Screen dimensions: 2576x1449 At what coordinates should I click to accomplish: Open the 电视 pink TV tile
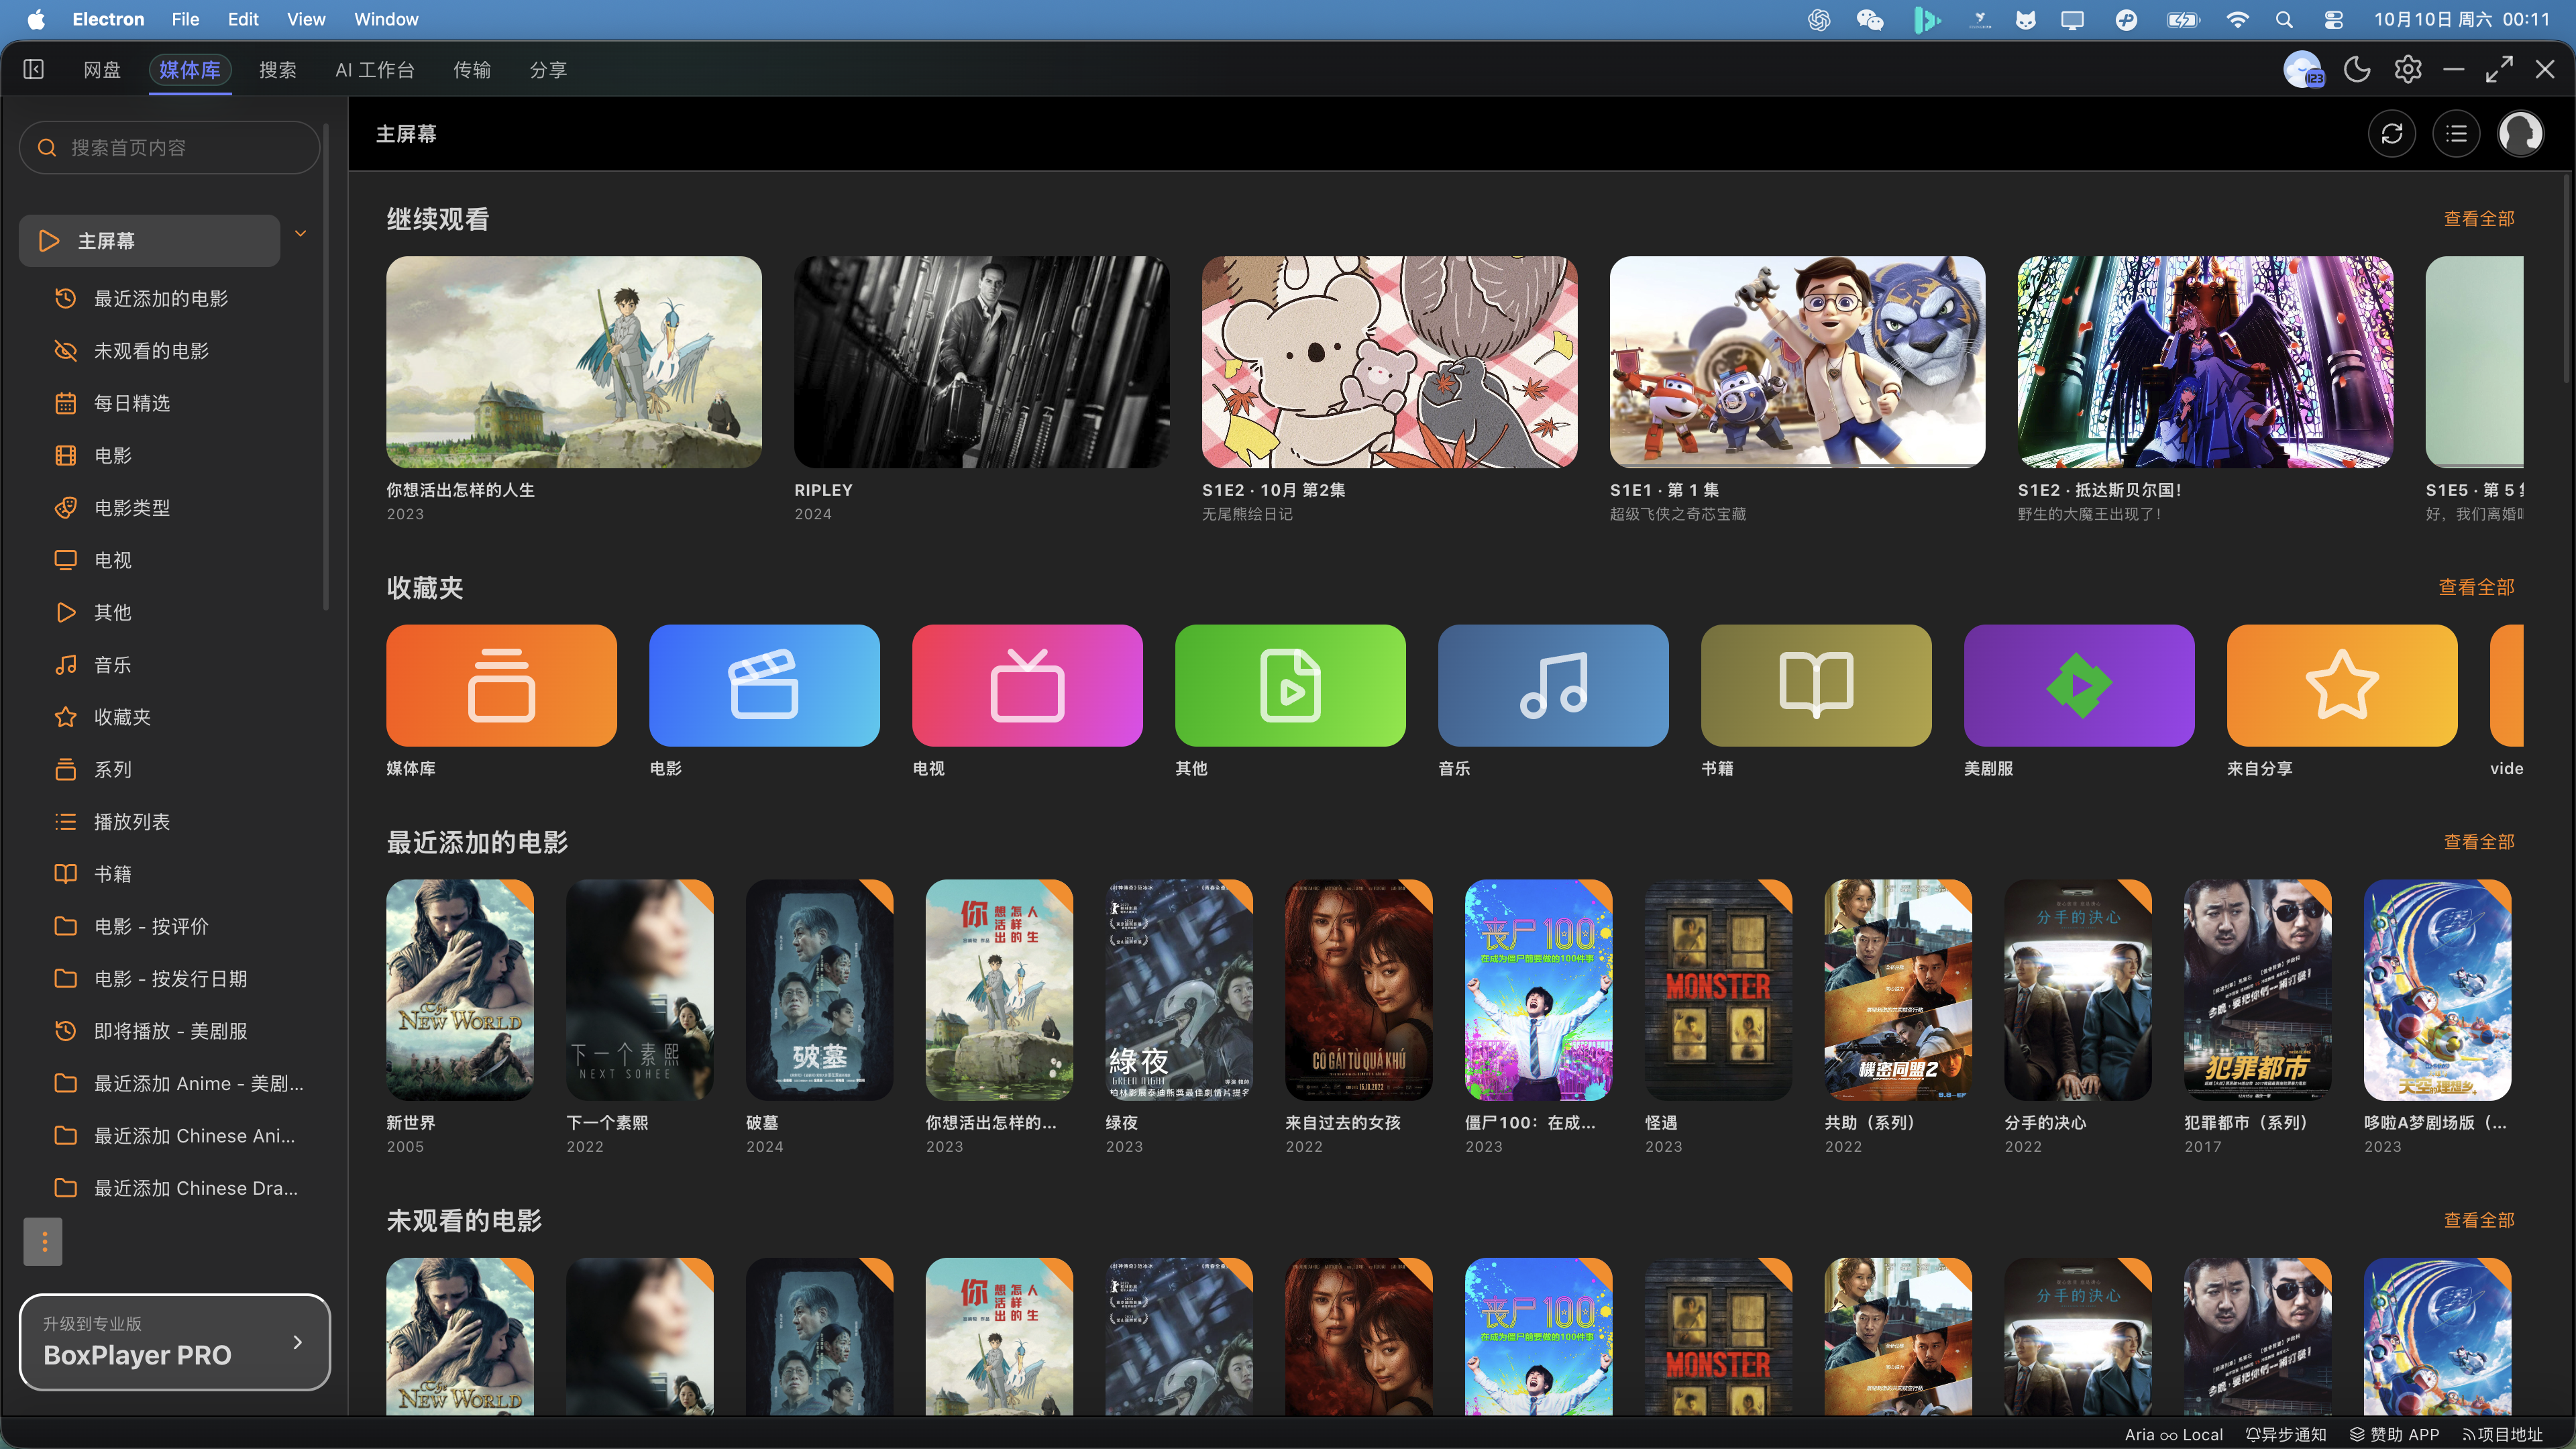(x=1027, y=685)
